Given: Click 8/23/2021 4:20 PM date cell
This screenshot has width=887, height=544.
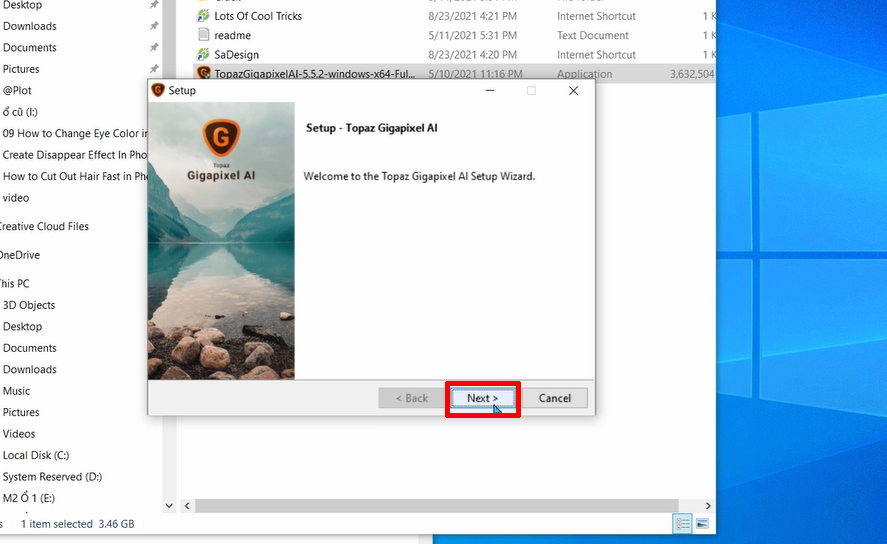Looking at the screenshot, I should 472,54.
